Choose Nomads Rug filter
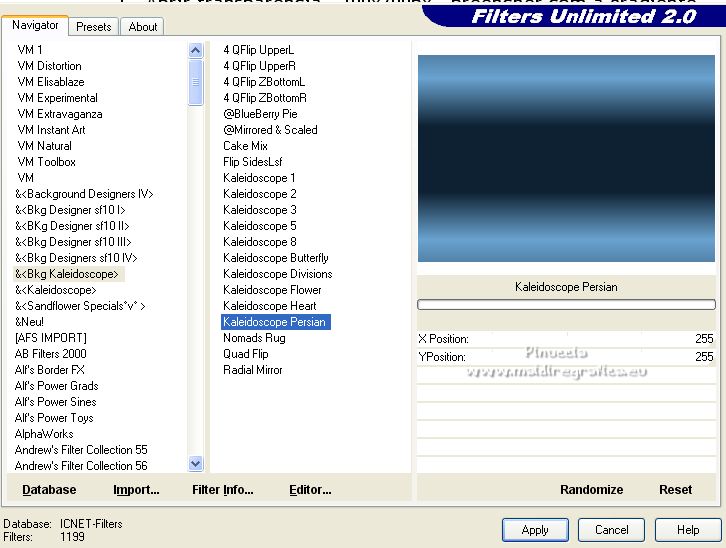Image resolution: width=726 pixels, height=548 pixels. tap(254, 338)
